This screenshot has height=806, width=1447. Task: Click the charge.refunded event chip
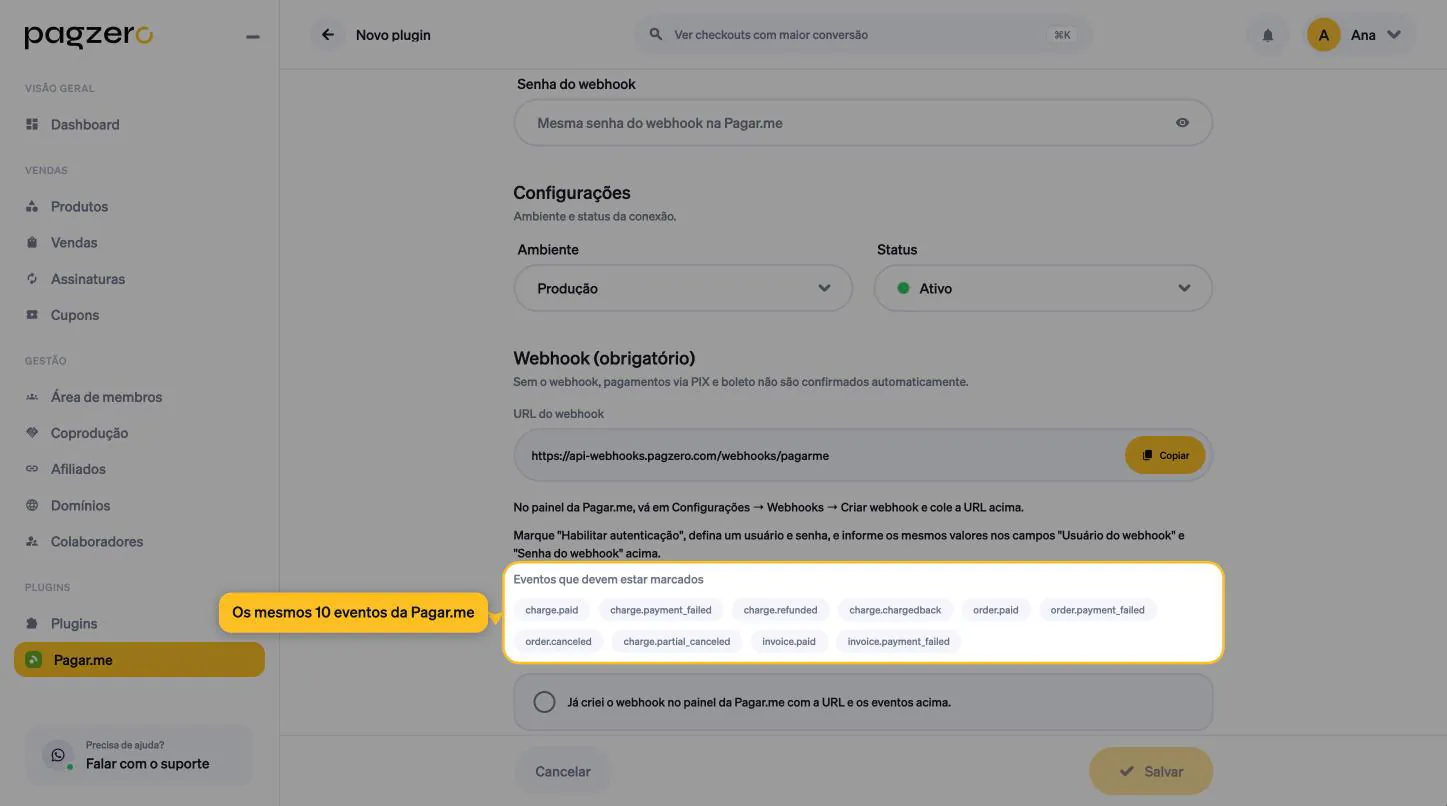point(780,610)
